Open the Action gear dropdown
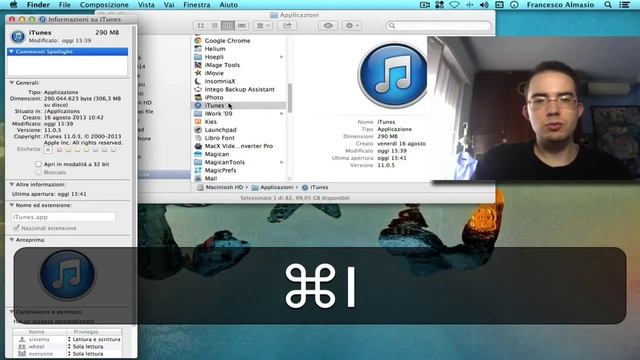This screenshot has height=360, width=640. point(351,26)
